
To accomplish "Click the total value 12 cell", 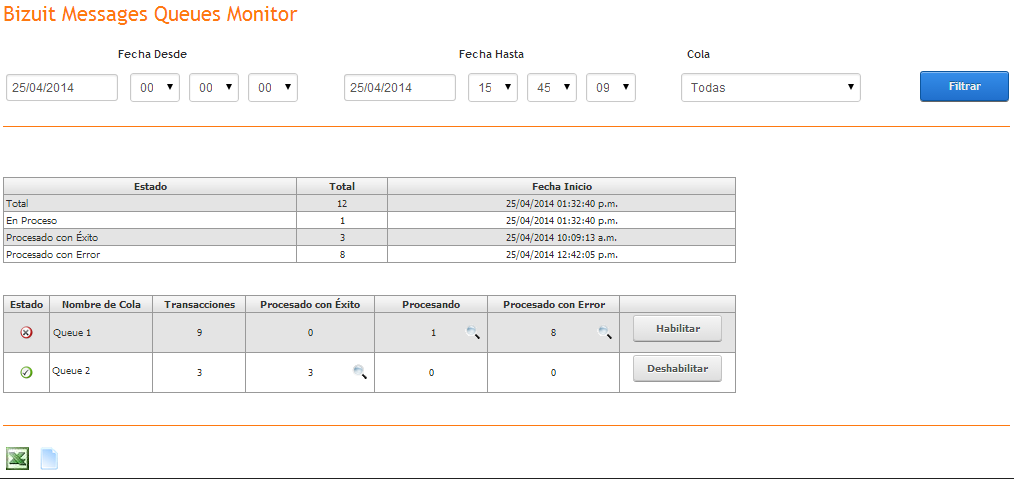I will click(342, 203).
